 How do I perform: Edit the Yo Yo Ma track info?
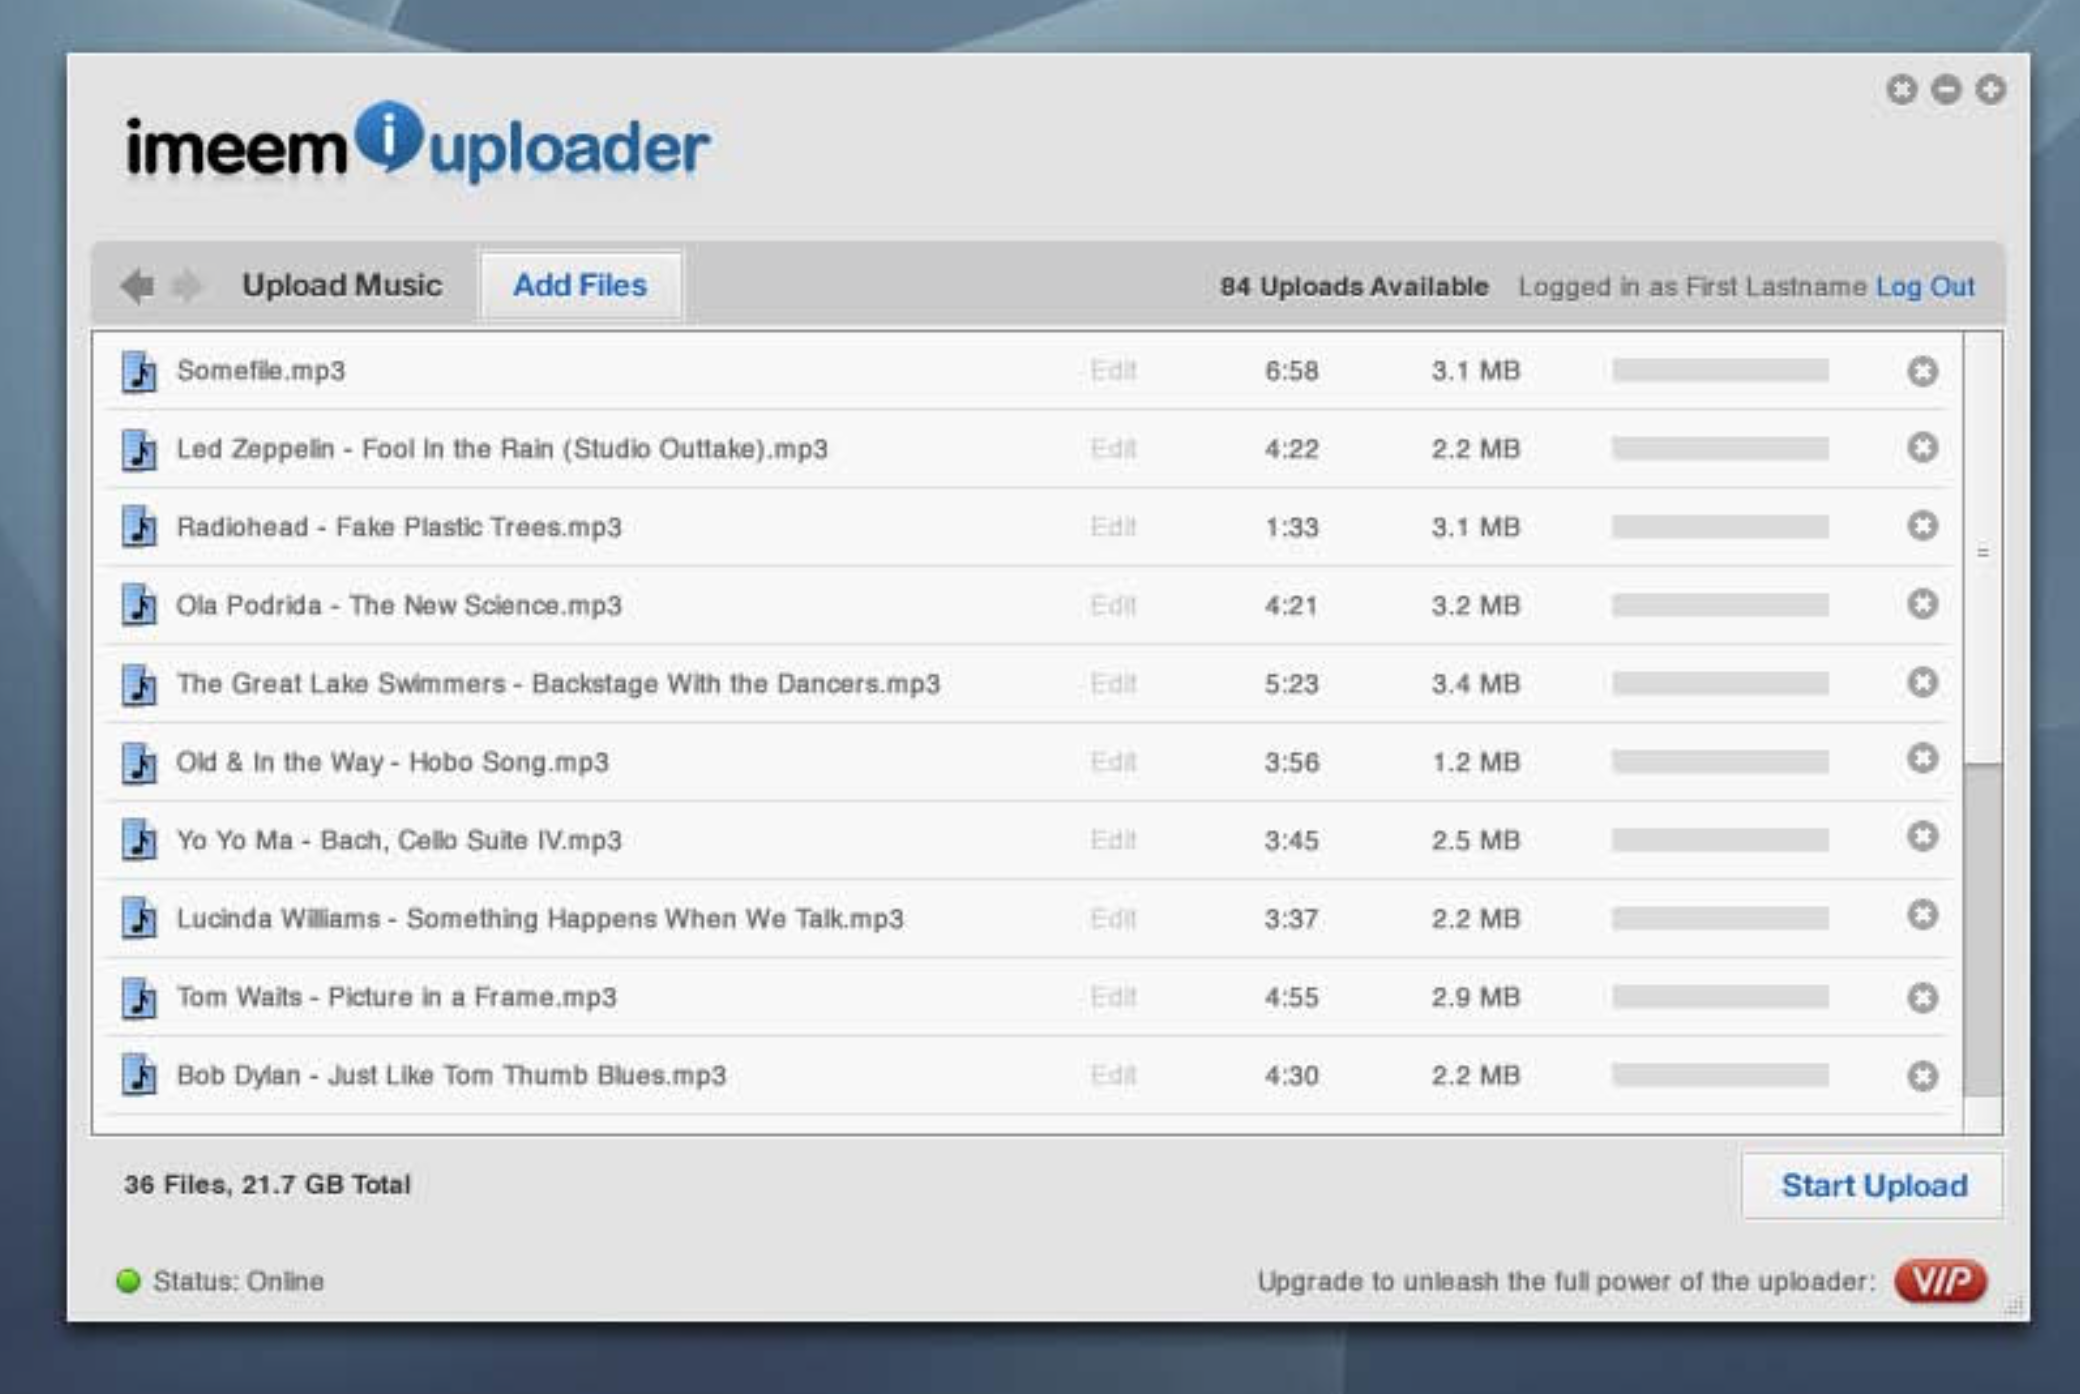click(1113, 840)
